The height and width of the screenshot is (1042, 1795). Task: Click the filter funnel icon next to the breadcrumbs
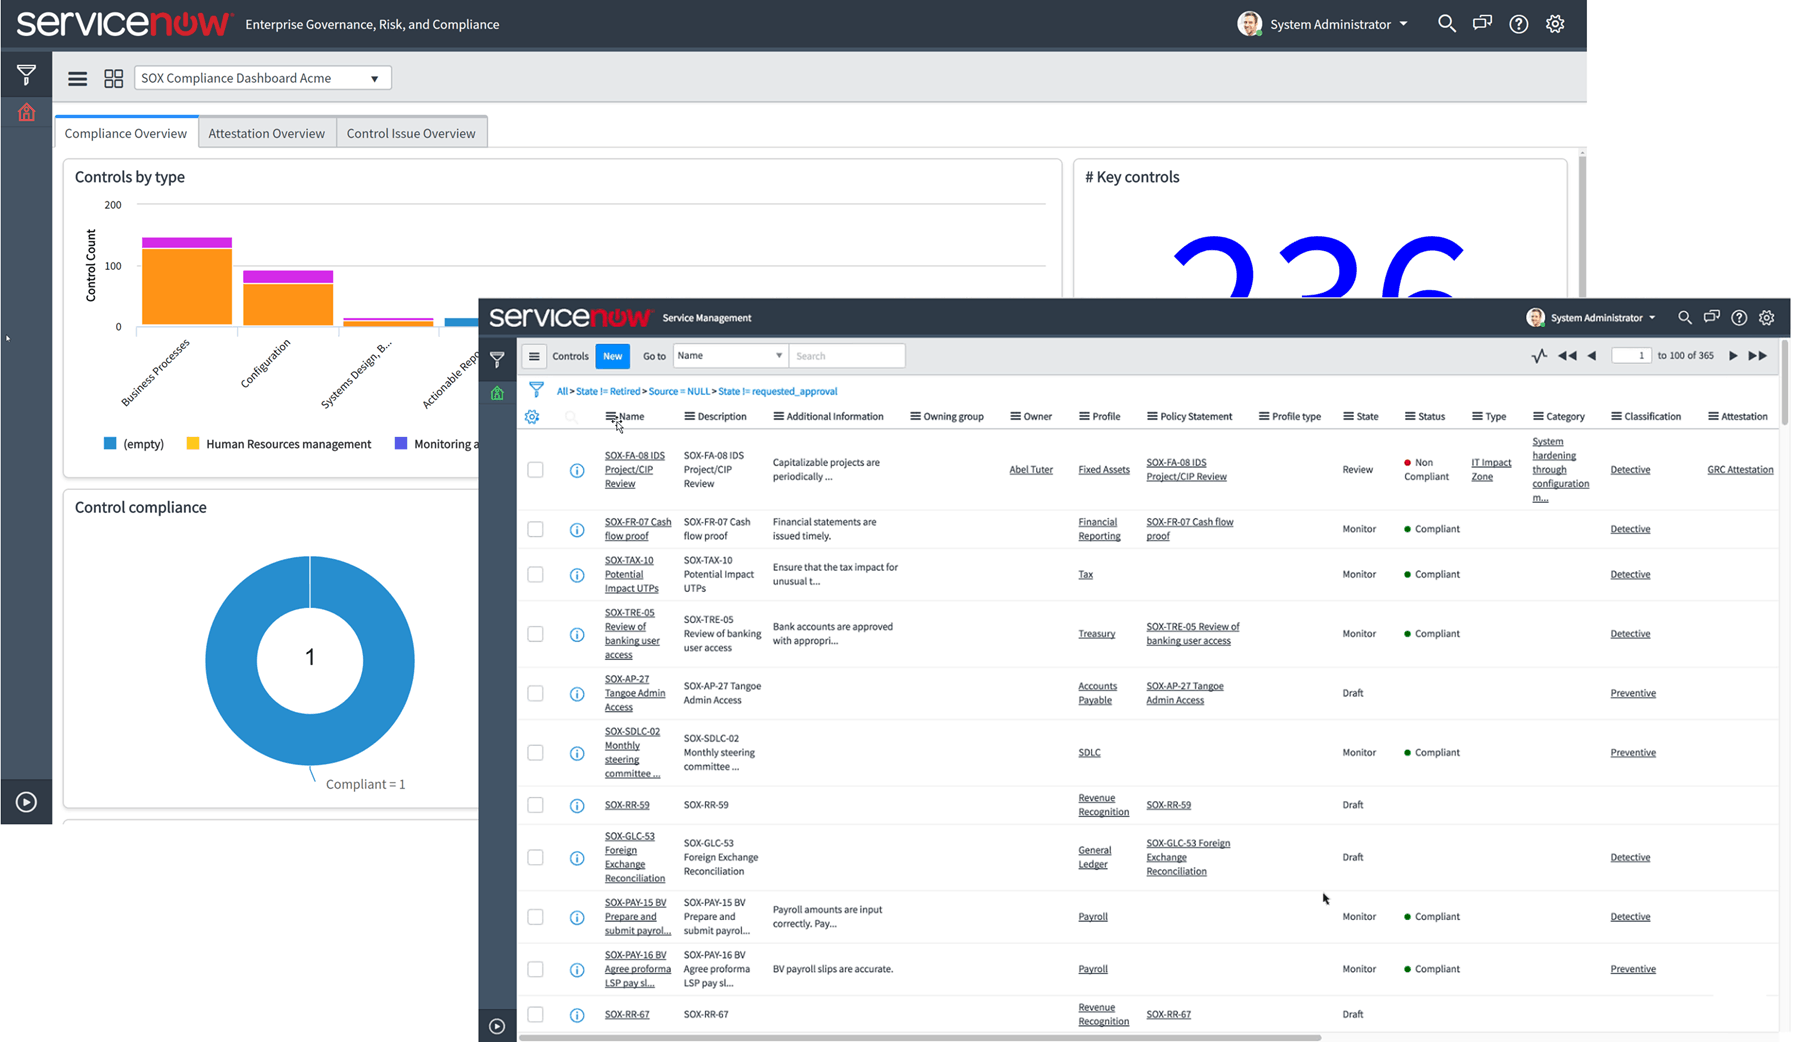[x=536, y=389]
